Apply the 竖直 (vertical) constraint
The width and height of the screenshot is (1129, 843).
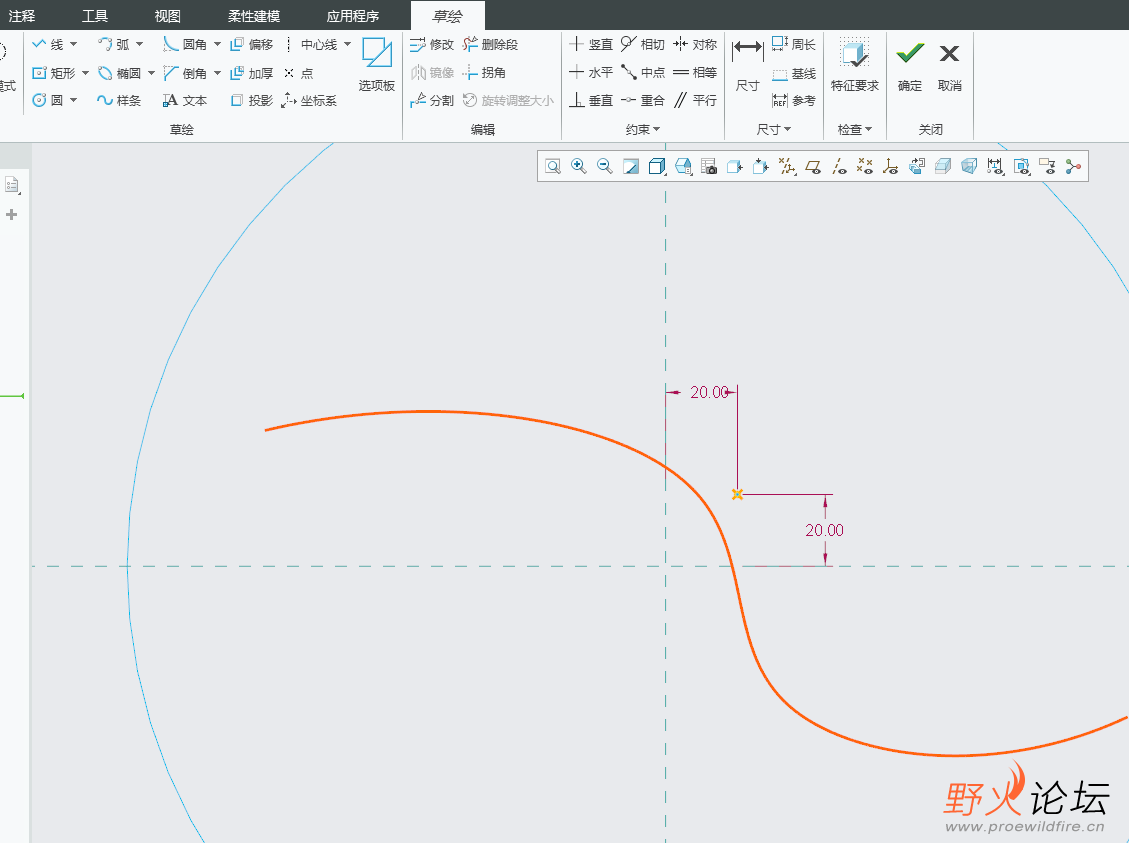[591, 45]
